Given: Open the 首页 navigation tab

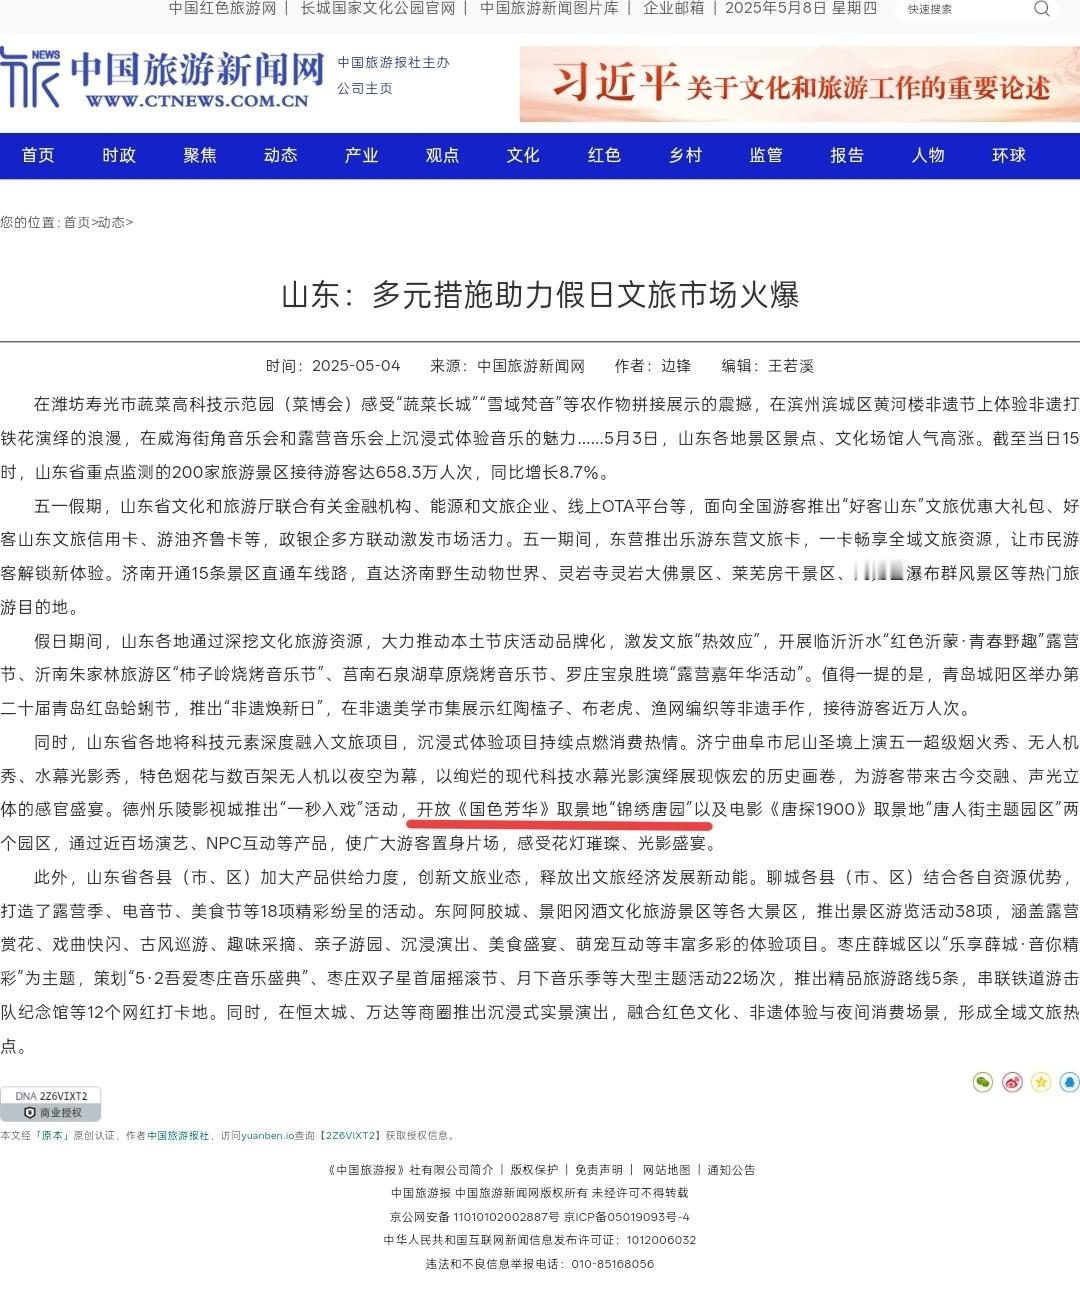Looking at the screenshot, I should (38, 155).
